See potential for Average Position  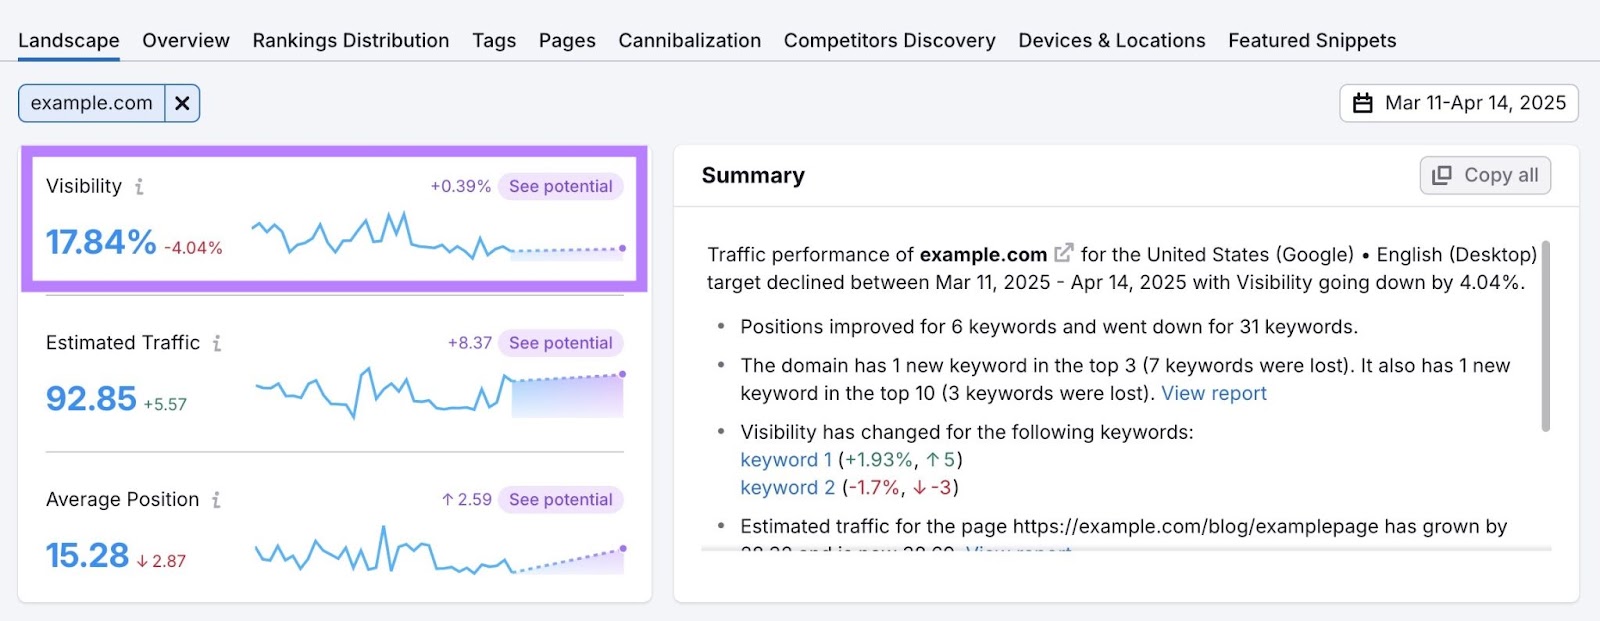[x=561, y=500]
